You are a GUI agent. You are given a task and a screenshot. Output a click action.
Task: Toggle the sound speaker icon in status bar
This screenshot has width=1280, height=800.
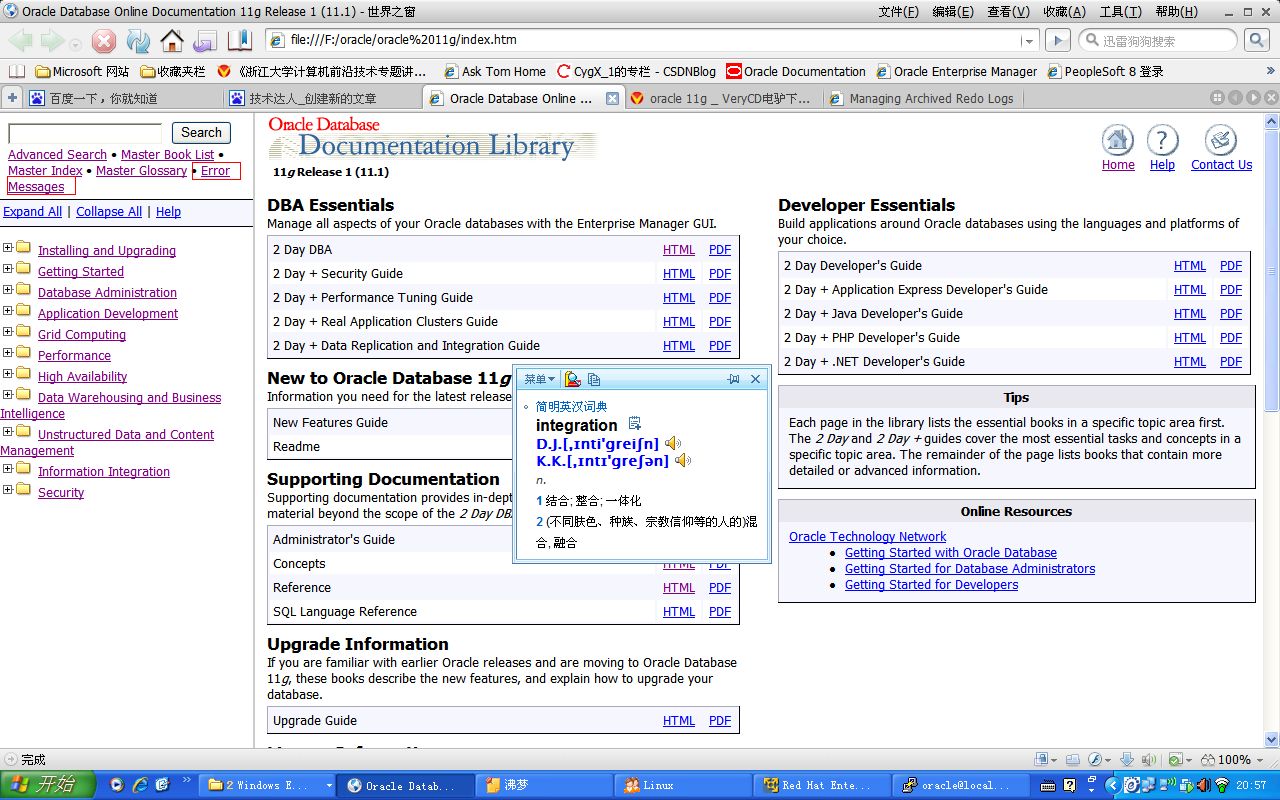(x=1149, y=760)
